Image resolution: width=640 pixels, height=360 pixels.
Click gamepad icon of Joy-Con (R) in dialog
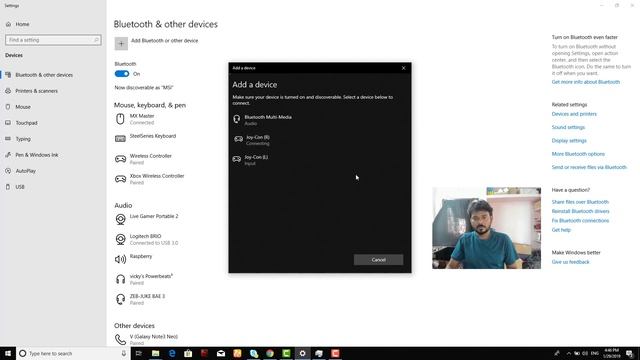click(238, 139)
